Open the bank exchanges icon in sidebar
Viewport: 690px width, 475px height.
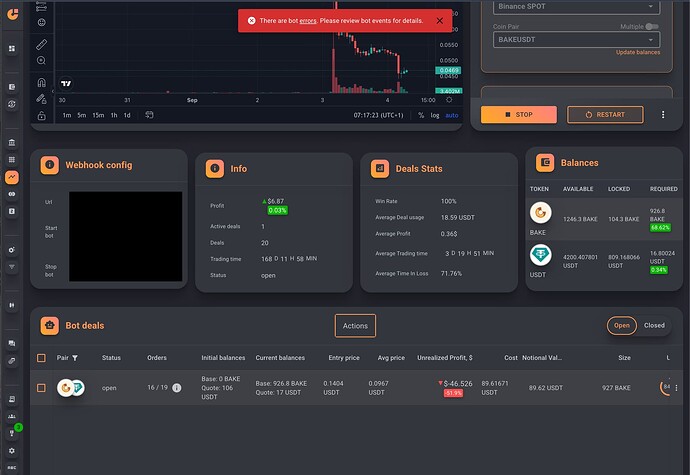pyautogui.click(x=12, y=142)
